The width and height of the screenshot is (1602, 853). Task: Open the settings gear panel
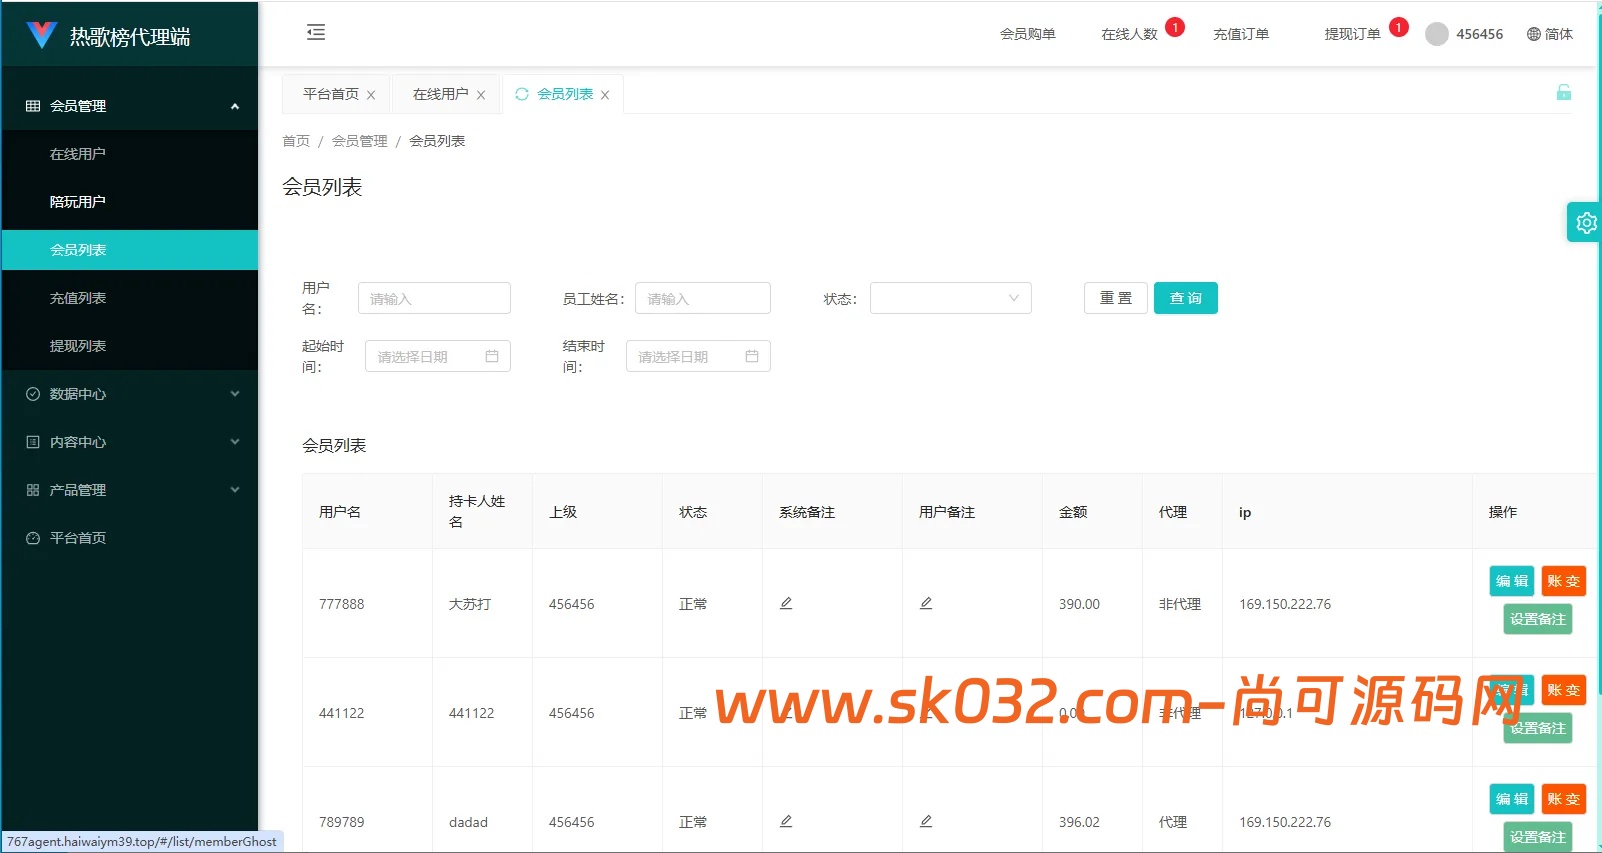[x=1585, y=222]
